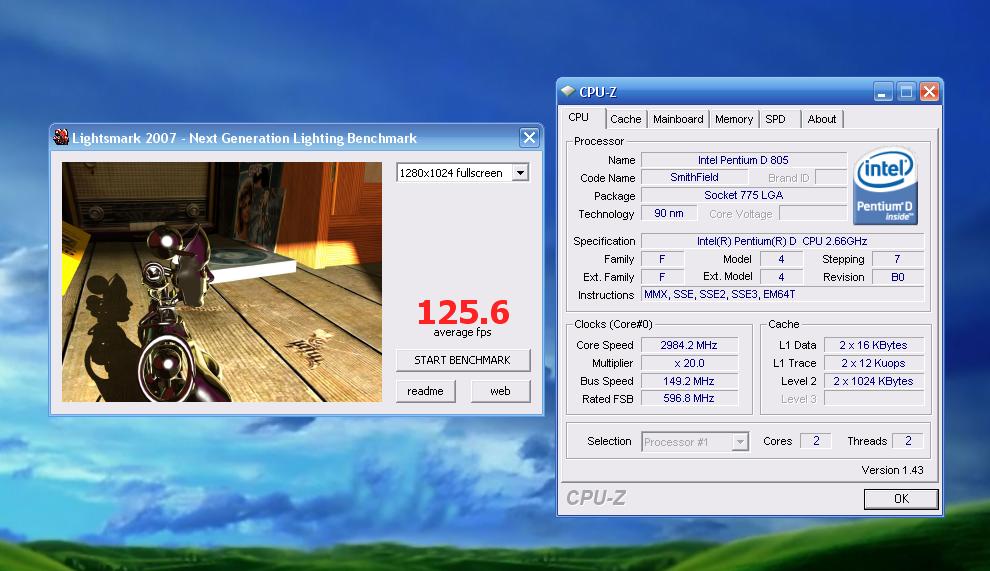Click the empty Core Voltage field
990x571 pixels.
click(813, 213)
